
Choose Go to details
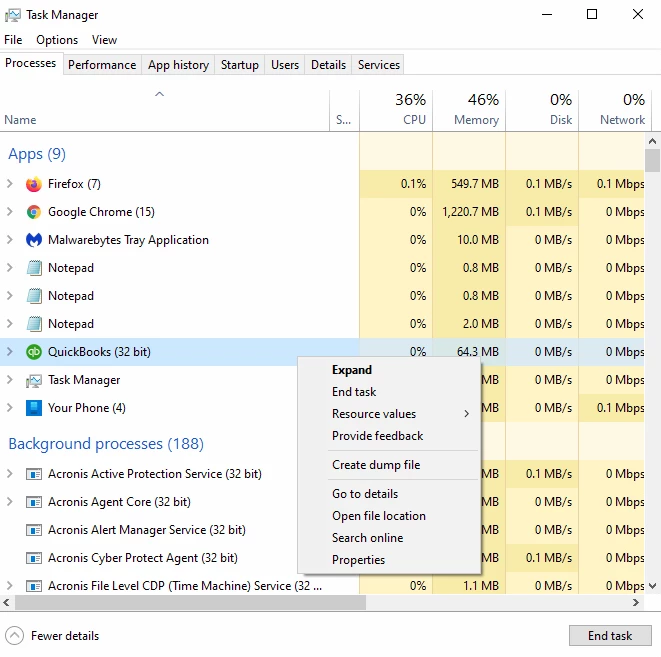coord(390,494)
